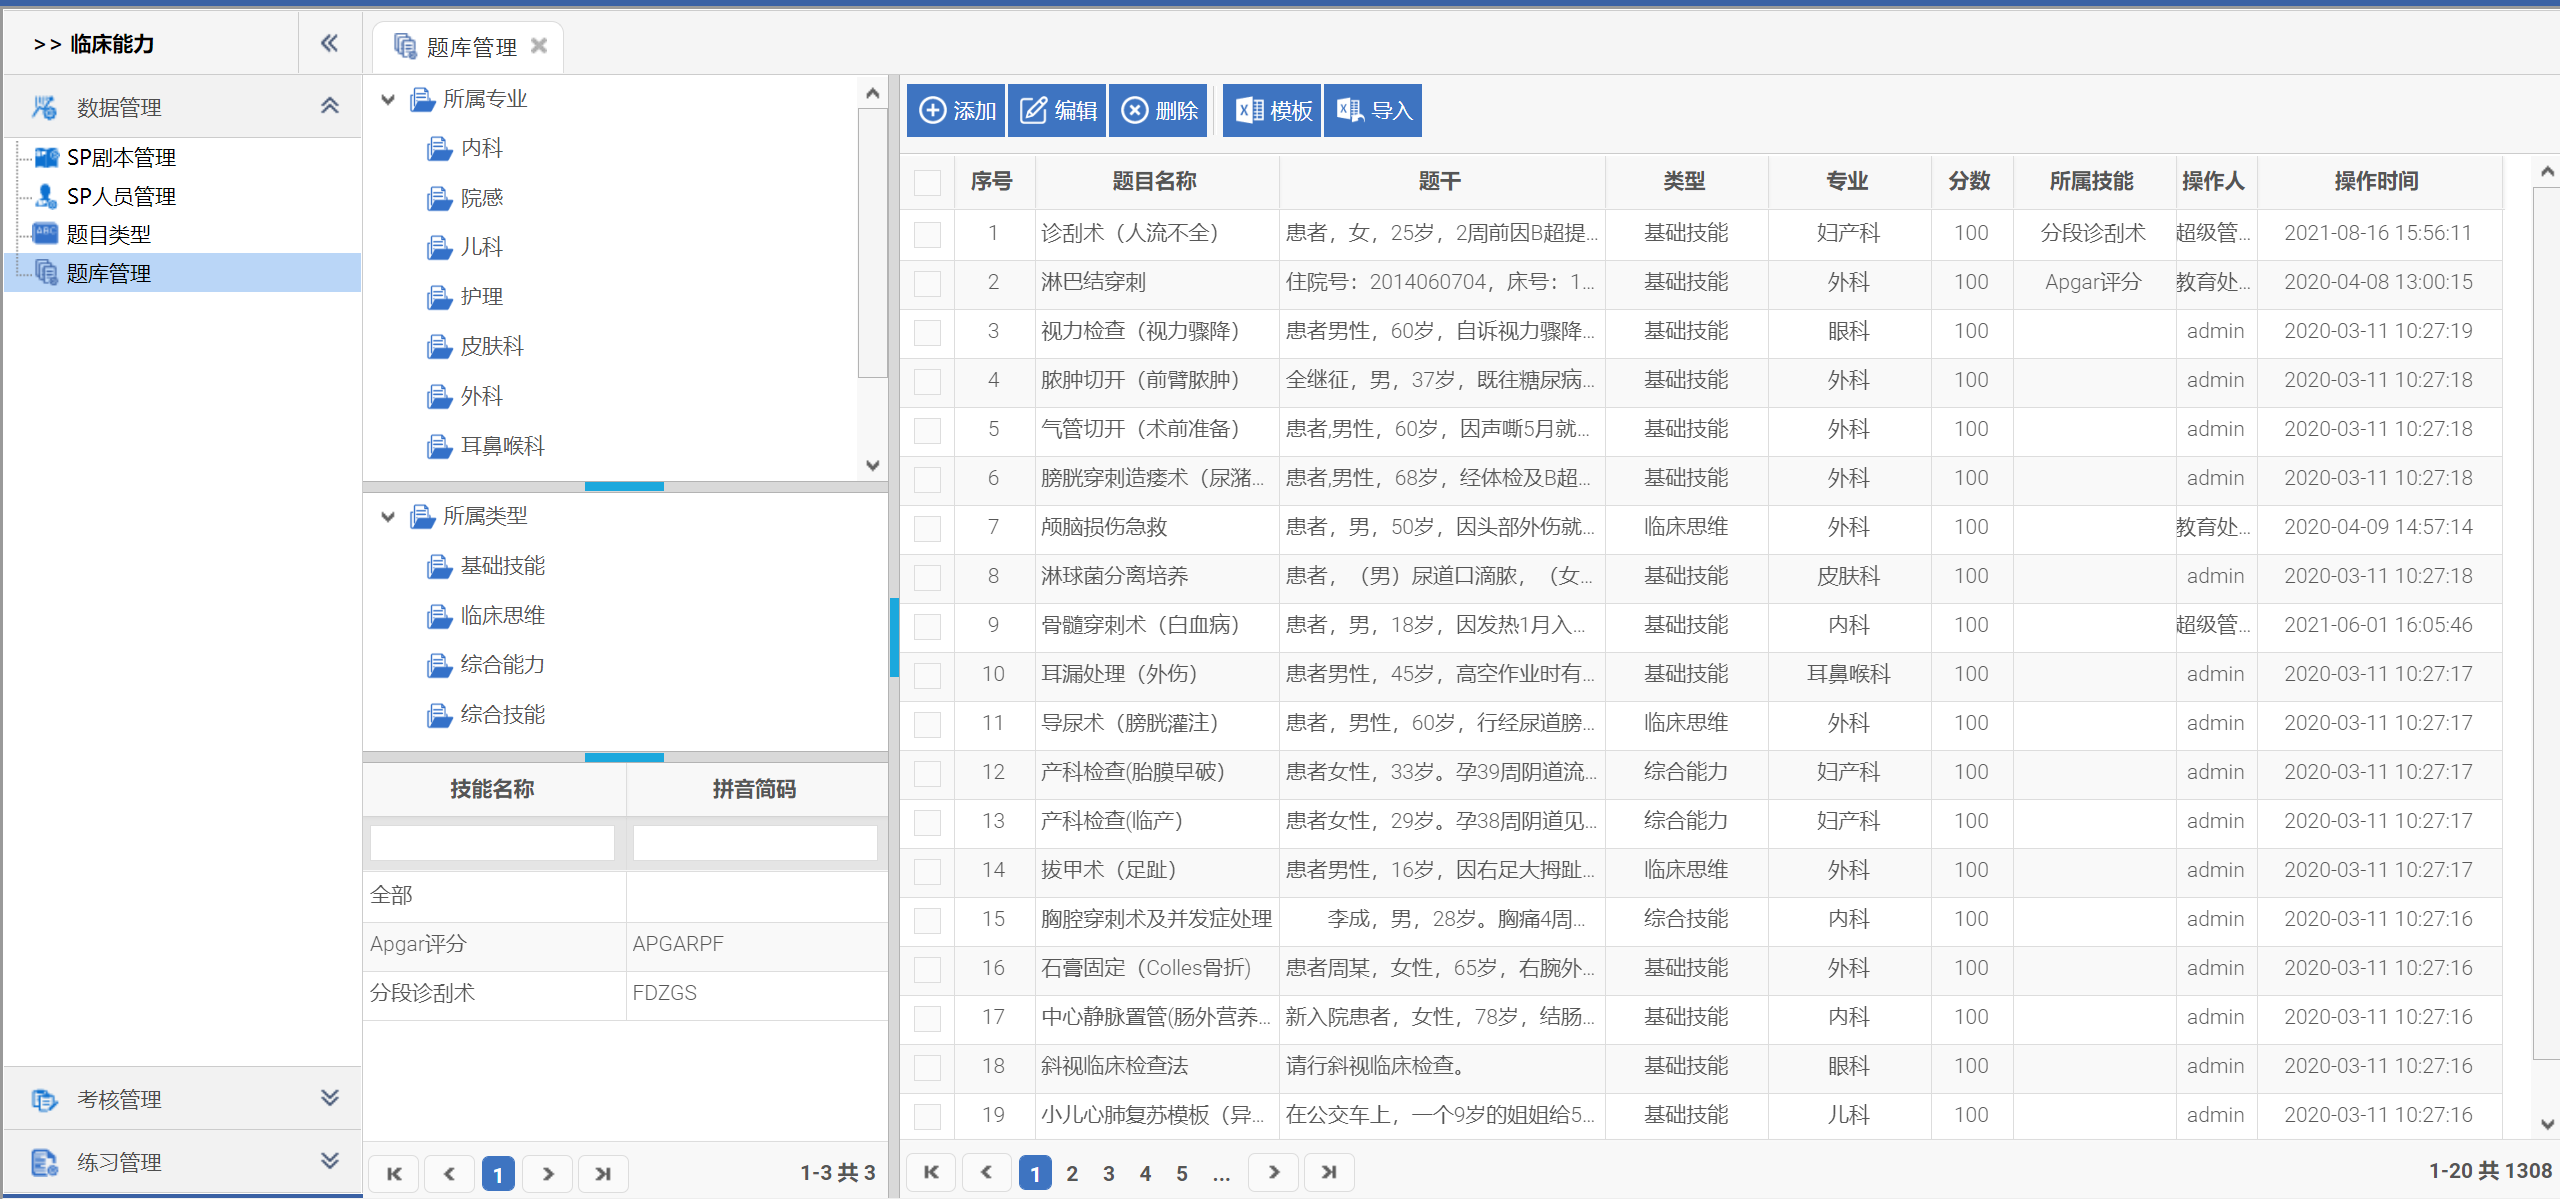The height and width of the screenshot is (1199, 2560).
Task: Click the 综合技能 folder icon
Action: tap(439, 715)
